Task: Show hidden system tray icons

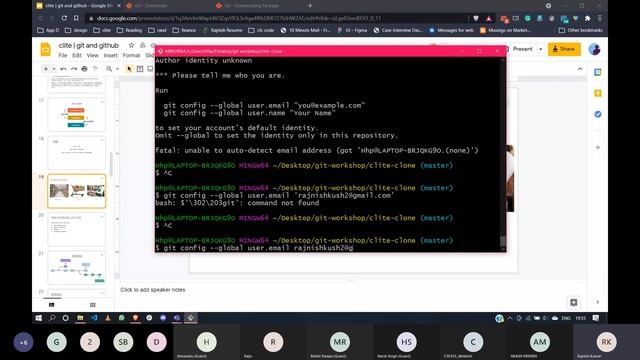Action: 509,318
